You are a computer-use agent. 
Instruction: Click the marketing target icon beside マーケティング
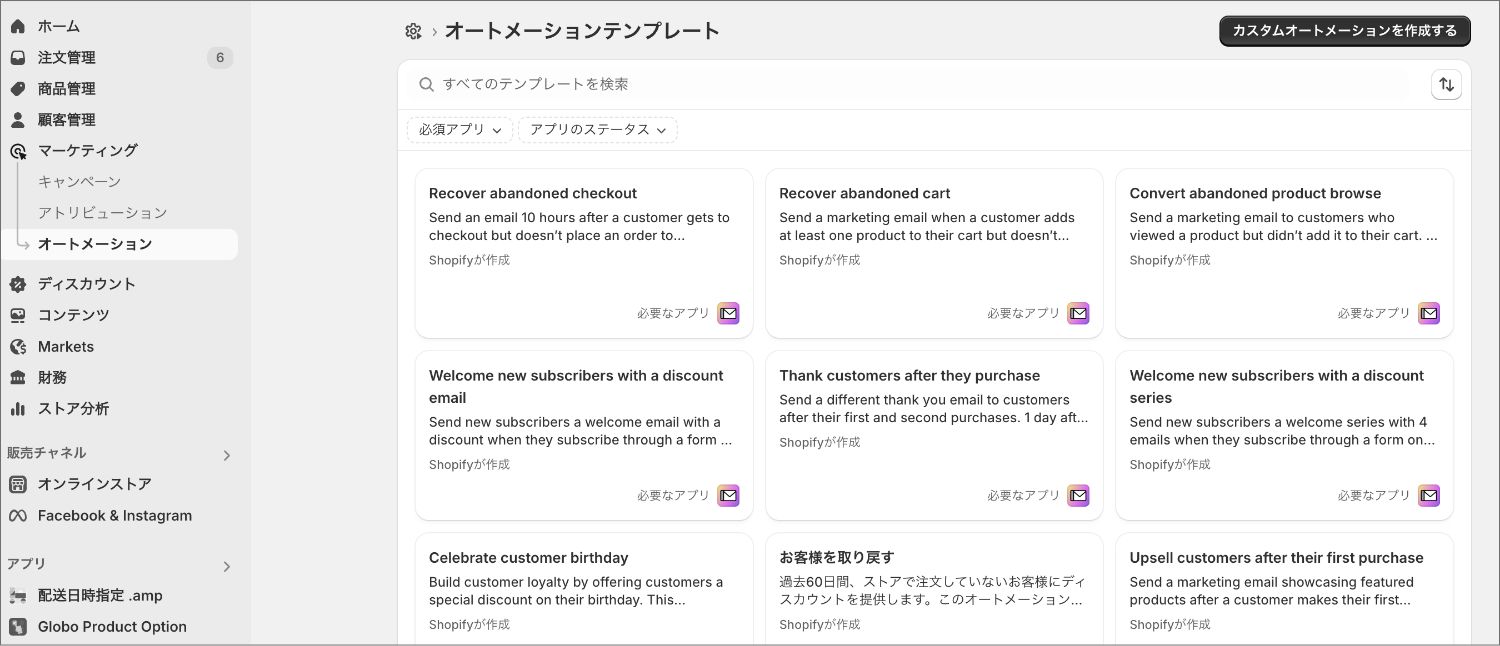coord(17,151)
